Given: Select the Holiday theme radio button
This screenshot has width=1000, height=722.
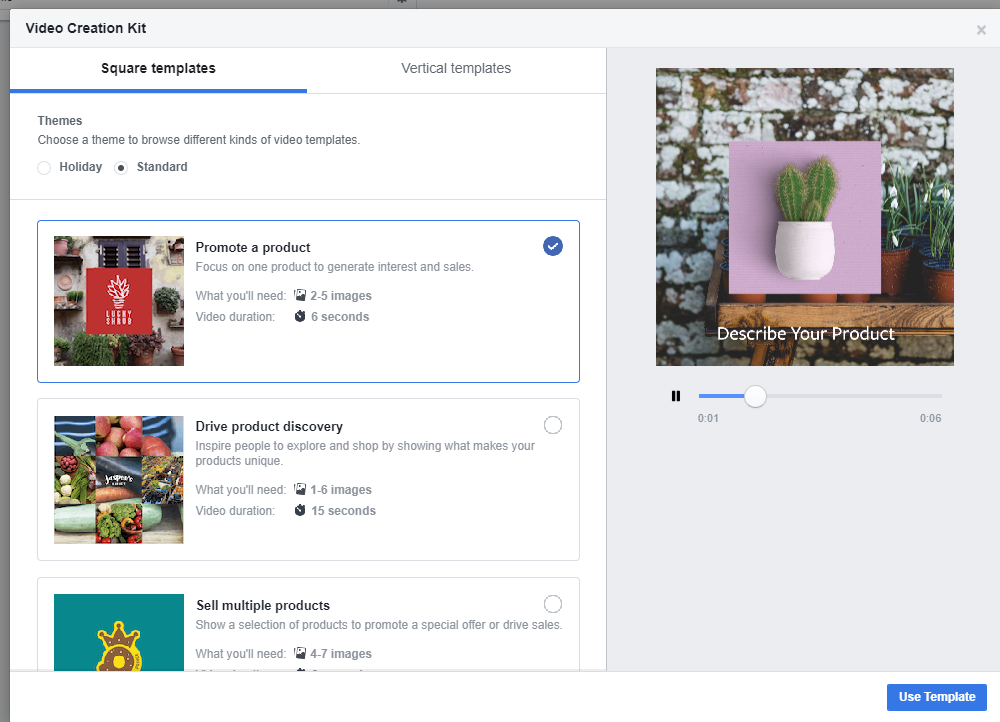Looking at the screenshot, I should (44, 168).
